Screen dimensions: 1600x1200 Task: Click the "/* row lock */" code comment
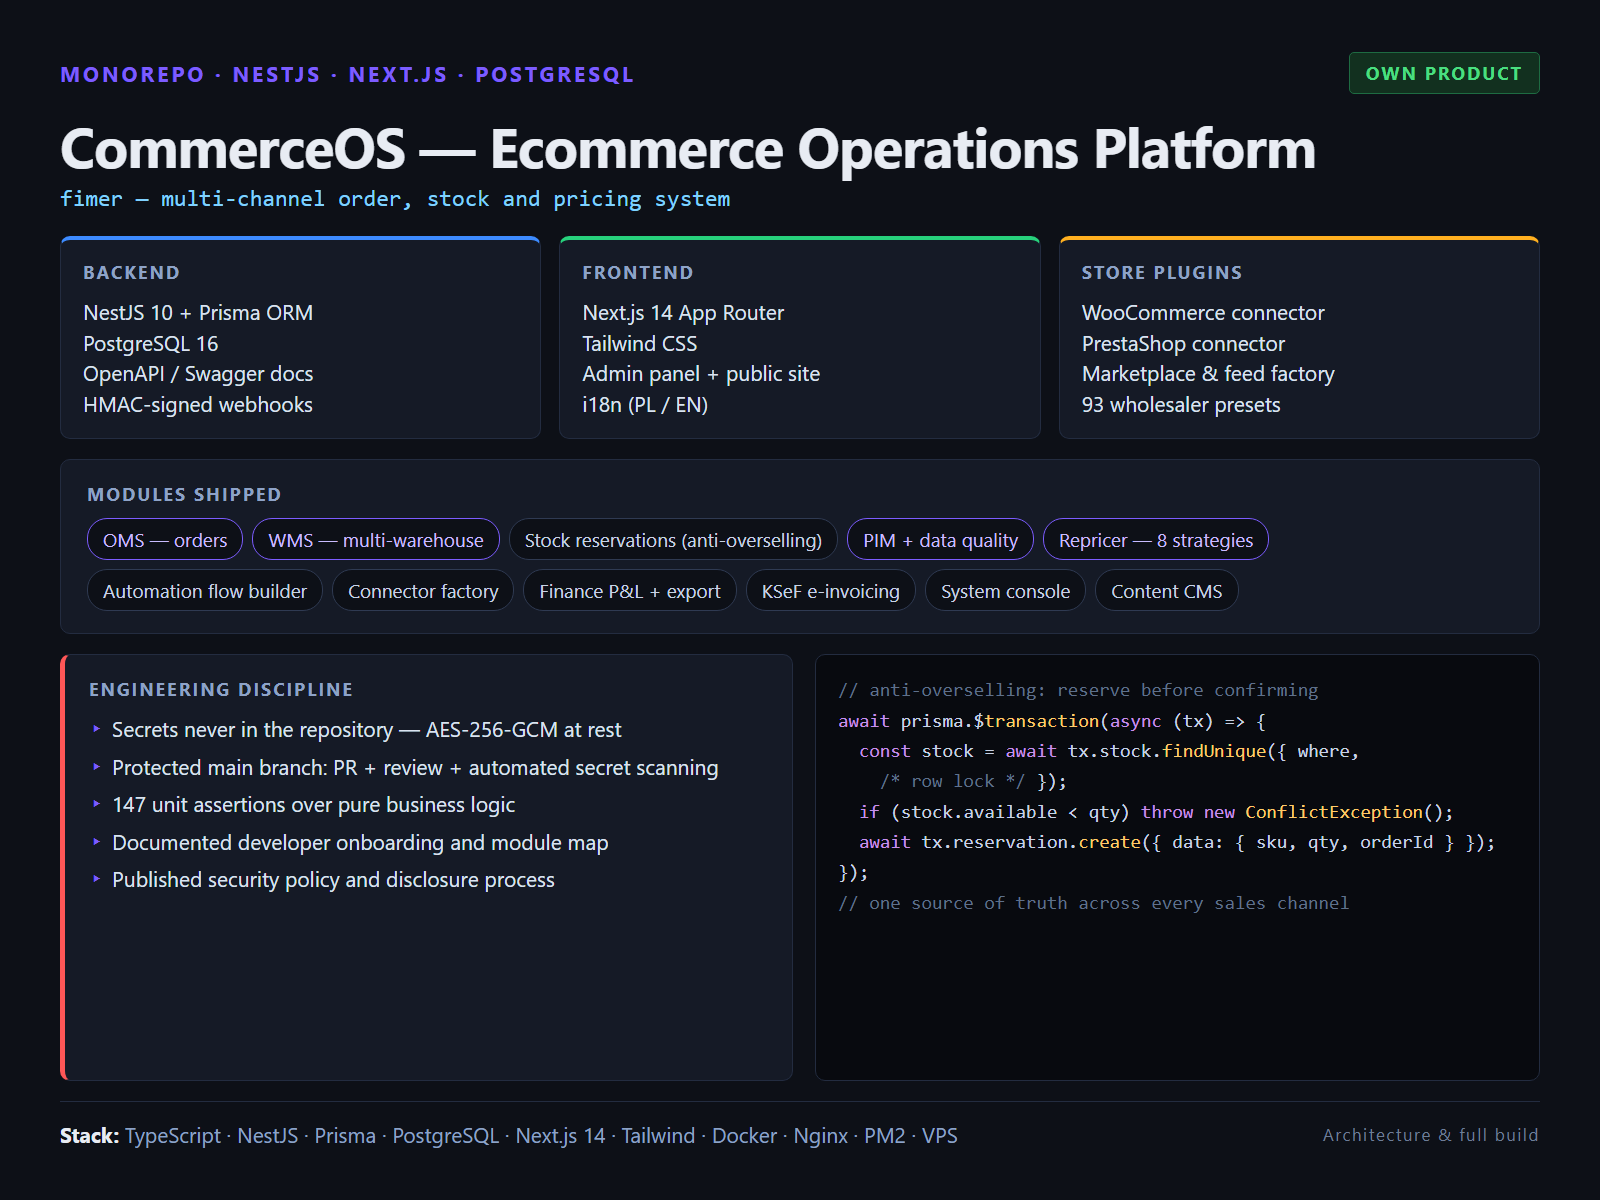[952, 781]
